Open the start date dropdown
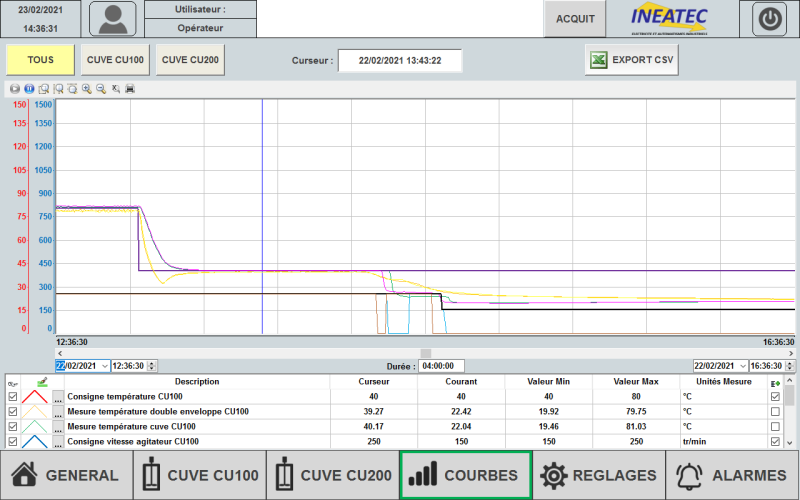 pos(105,366)
